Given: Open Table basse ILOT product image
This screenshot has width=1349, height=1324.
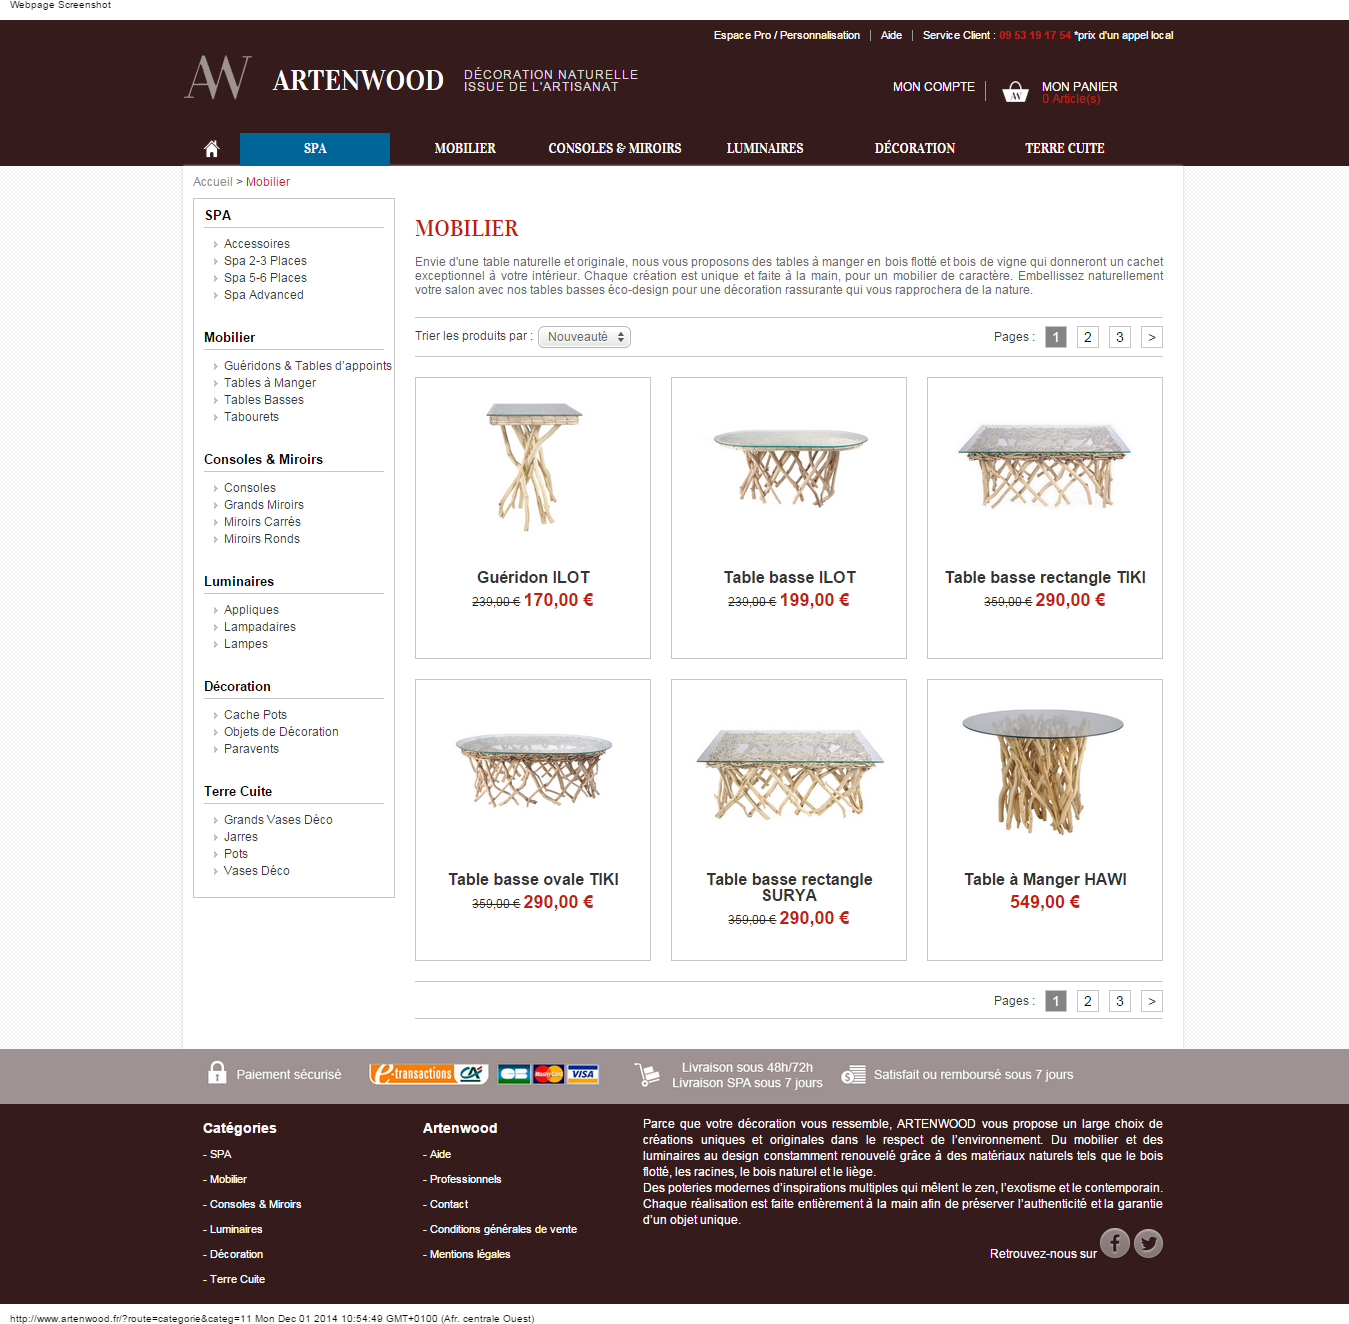Looking at the screenshot, I should pyautogui.click(x=790, y=466).
